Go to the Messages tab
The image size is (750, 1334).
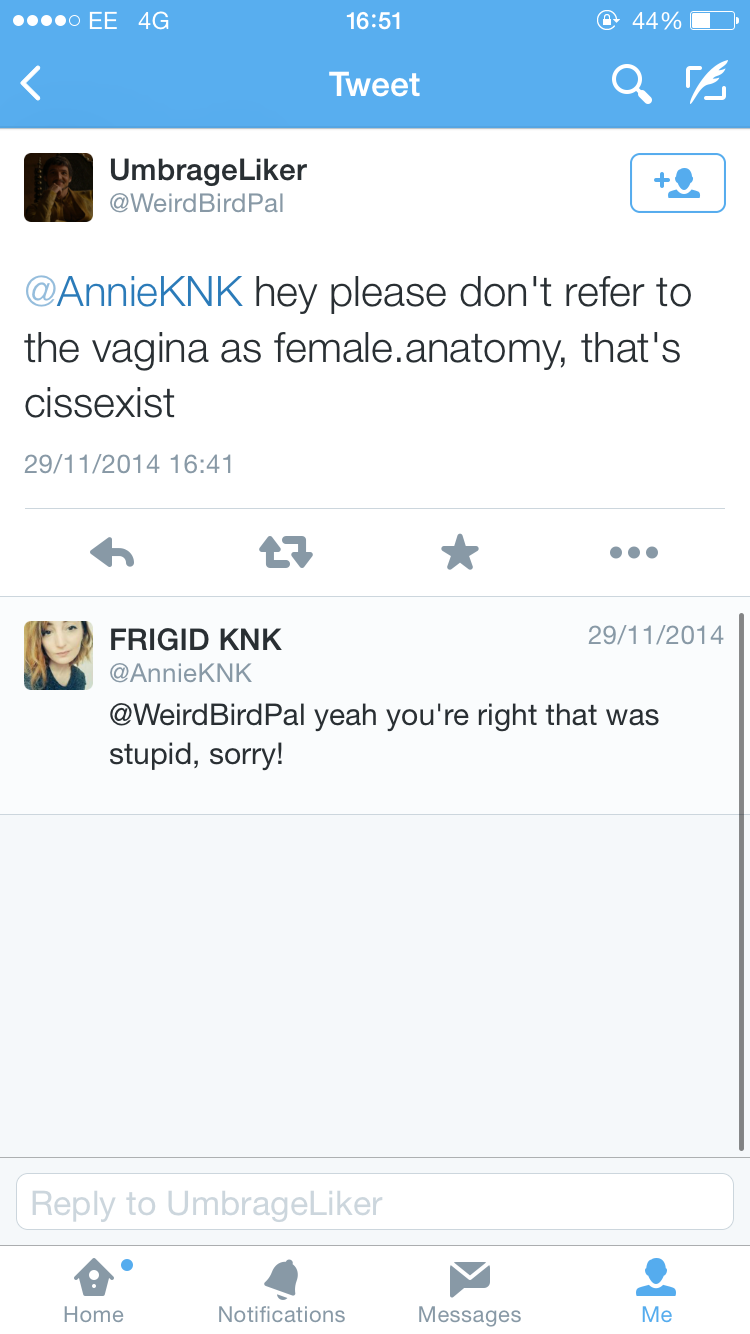coord(469,1290)
